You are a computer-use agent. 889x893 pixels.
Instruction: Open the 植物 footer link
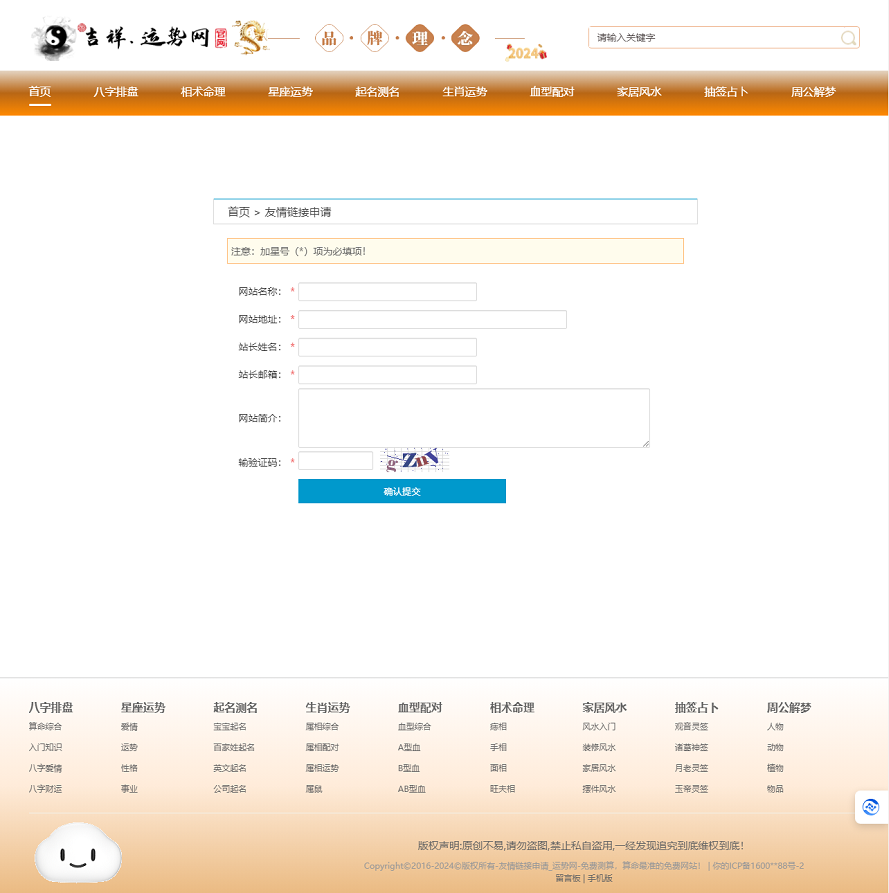[x=775, y=768]
